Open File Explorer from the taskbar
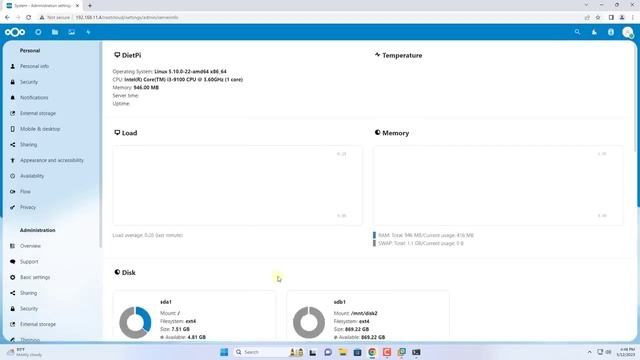 pos(342,352)
